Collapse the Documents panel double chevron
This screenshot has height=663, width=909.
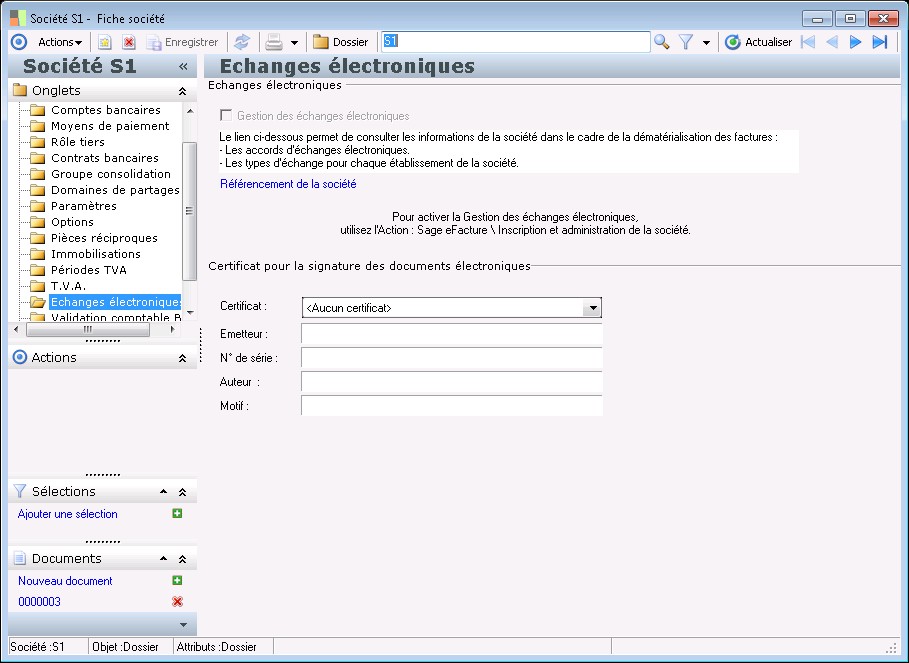point(182,559)
